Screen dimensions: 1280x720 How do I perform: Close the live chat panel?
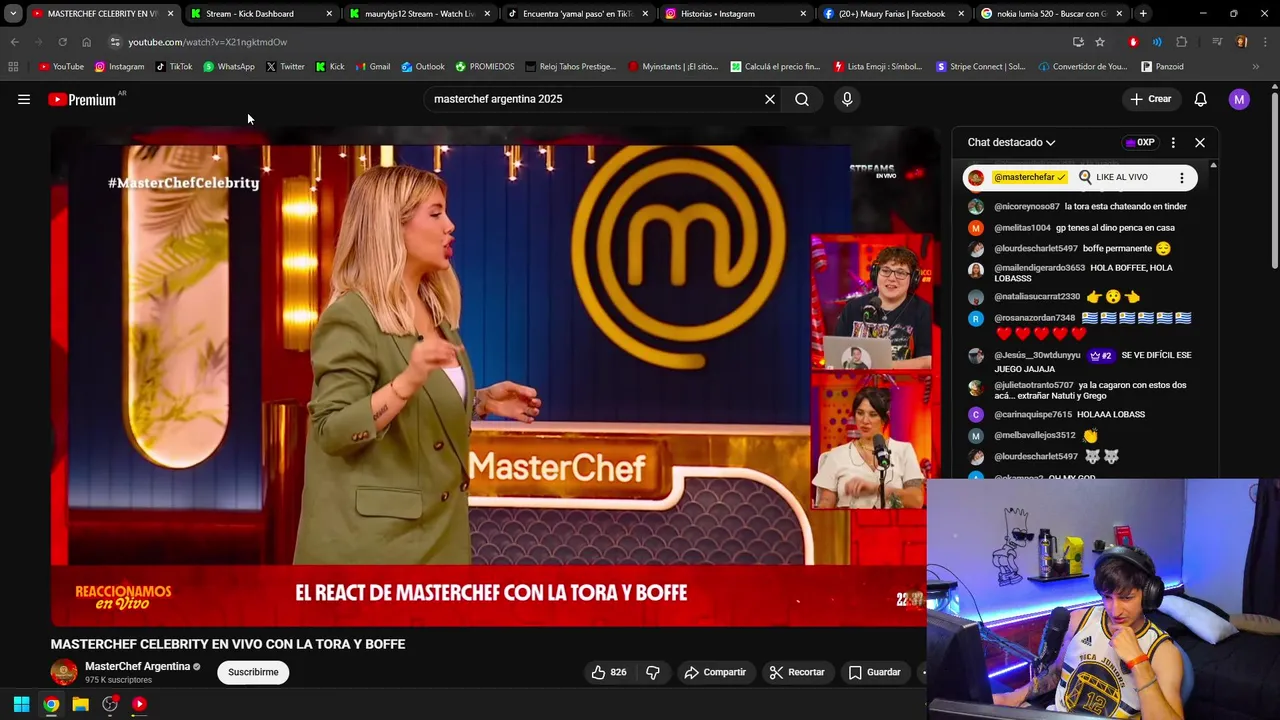coord(1200,142)
